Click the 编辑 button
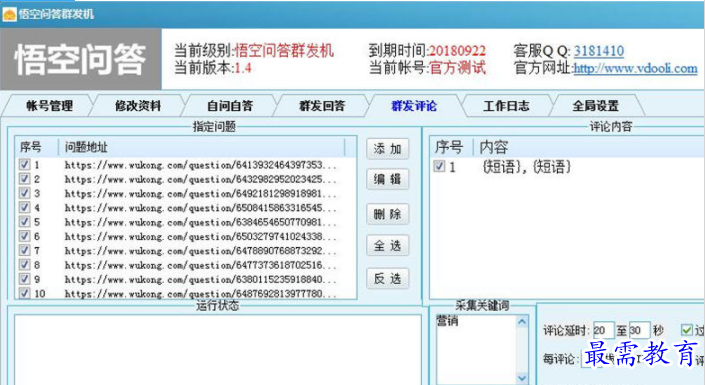This screenshot has height=385, width=706. 387,179
